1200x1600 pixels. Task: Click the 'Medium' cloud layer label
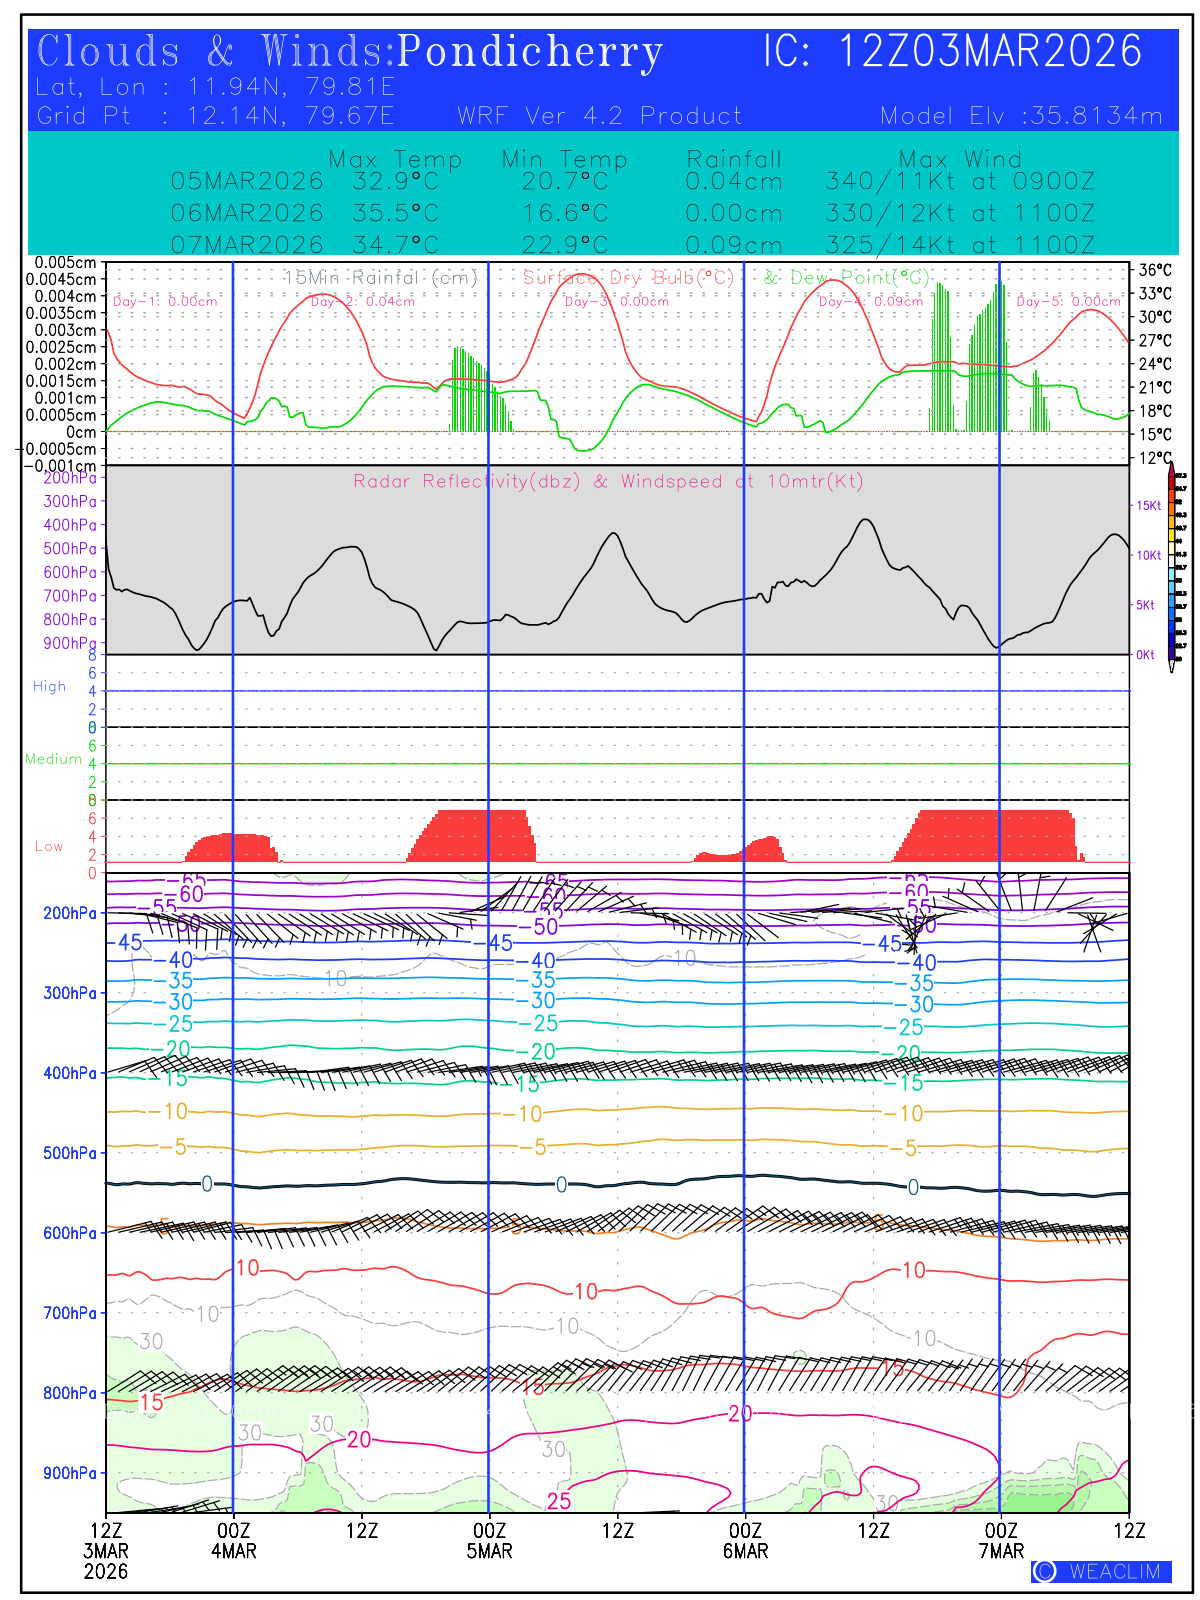coord(53,759)
